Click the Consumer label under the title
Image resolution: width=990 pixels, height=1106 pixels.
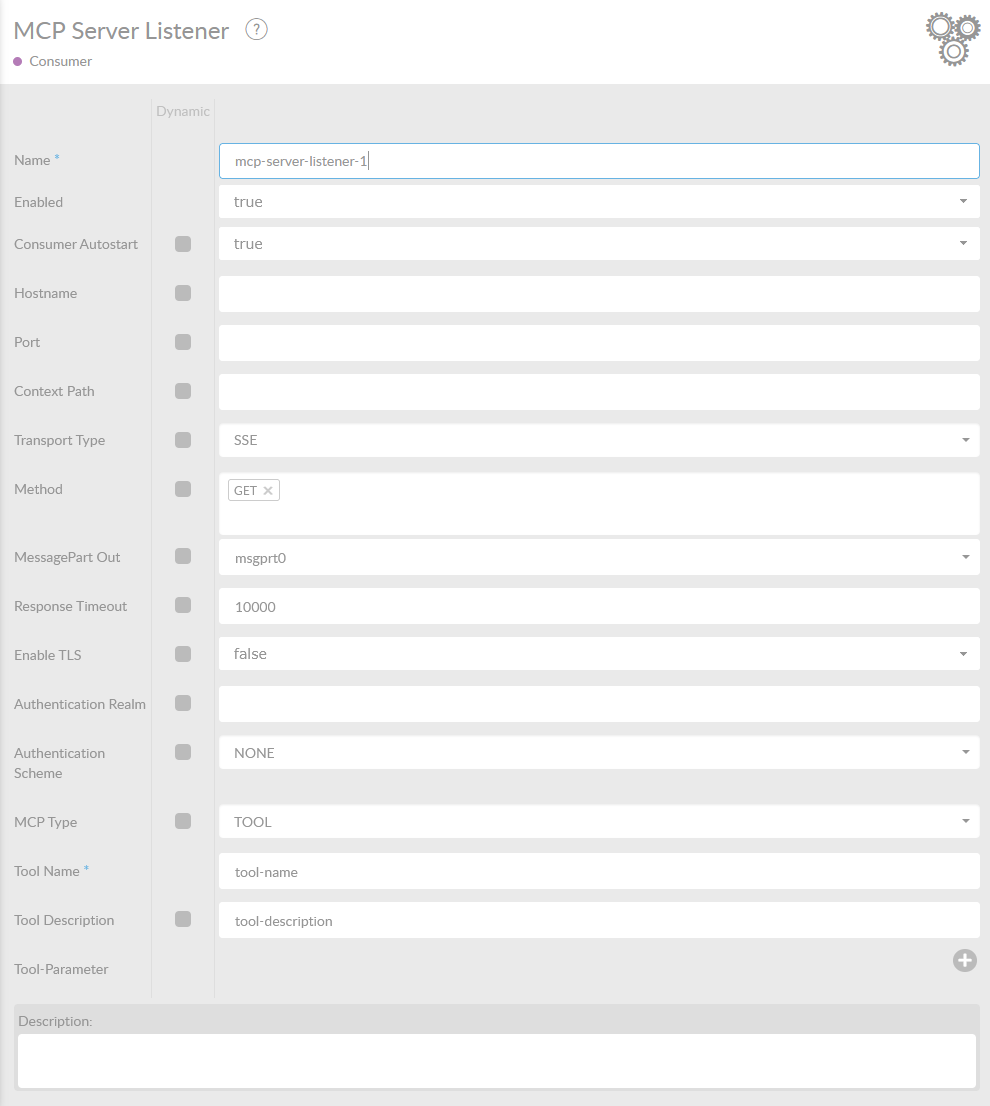coord(60,61)
